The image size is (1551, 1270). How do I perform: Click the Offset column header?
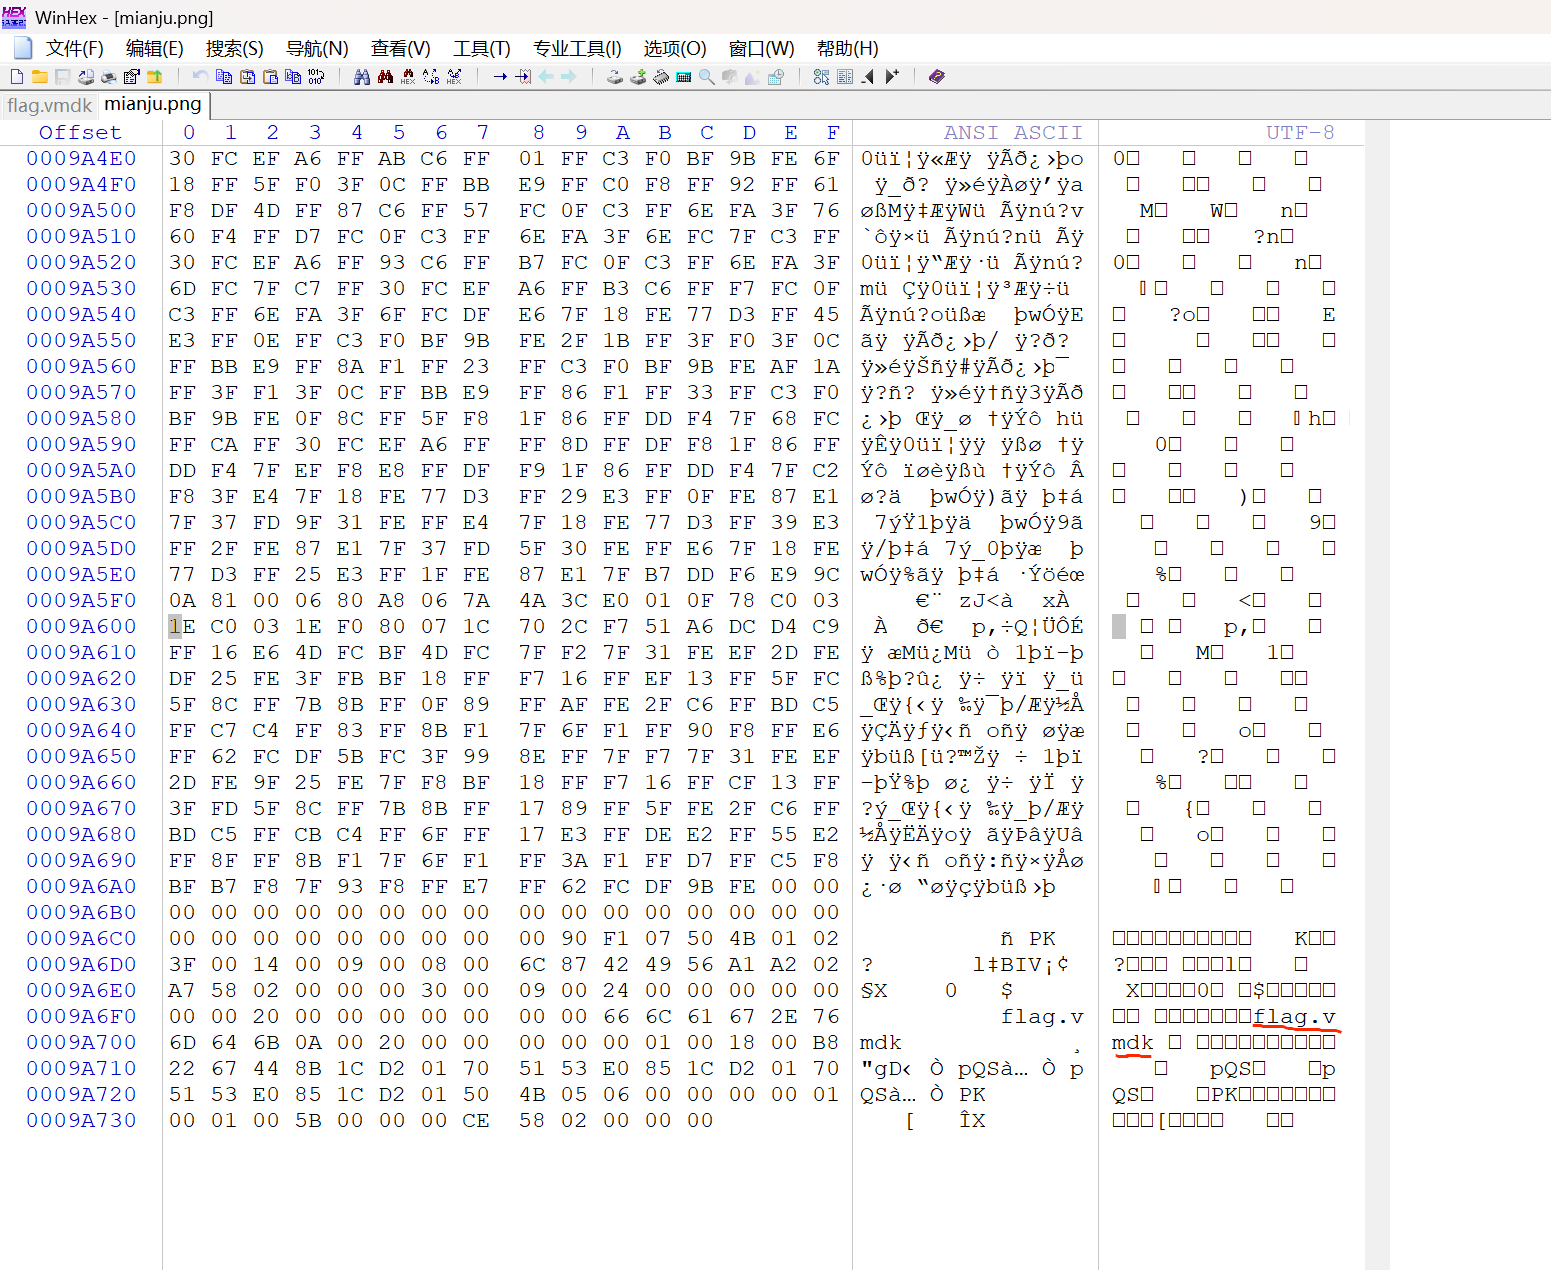tap(80, 133)
